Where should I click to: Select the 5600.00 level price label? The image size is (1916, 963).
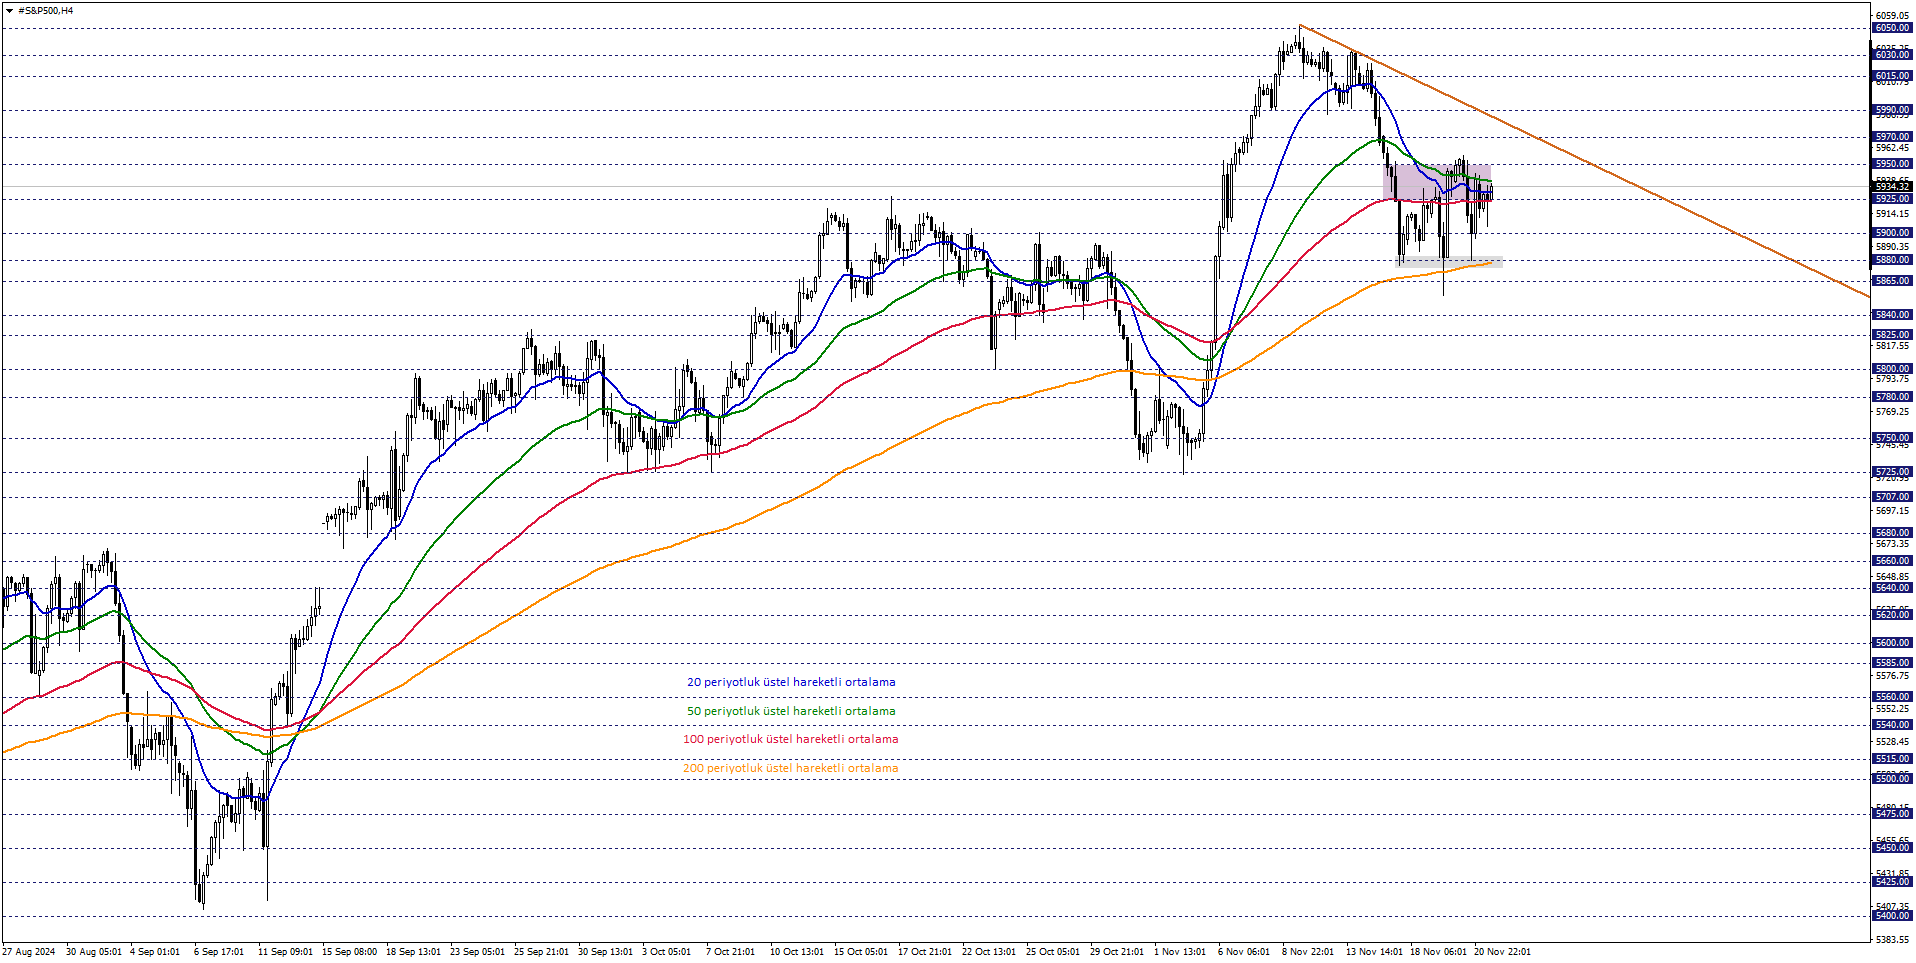point(1892,643)
